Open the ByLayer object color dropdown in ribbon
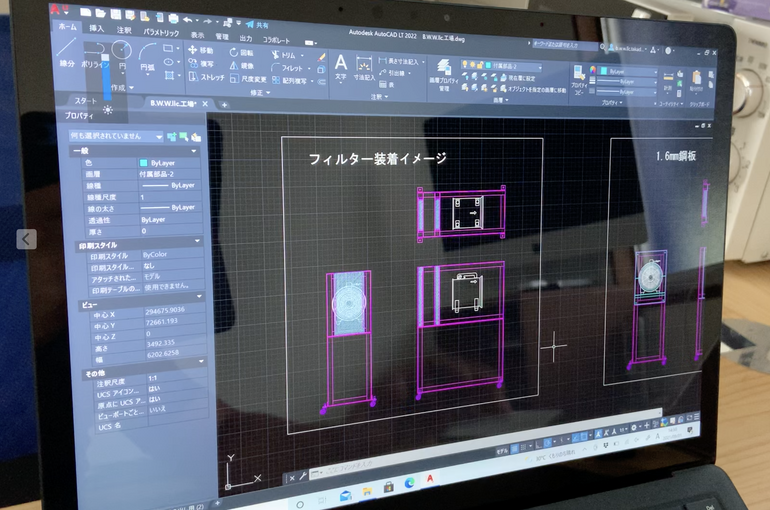 629,72
